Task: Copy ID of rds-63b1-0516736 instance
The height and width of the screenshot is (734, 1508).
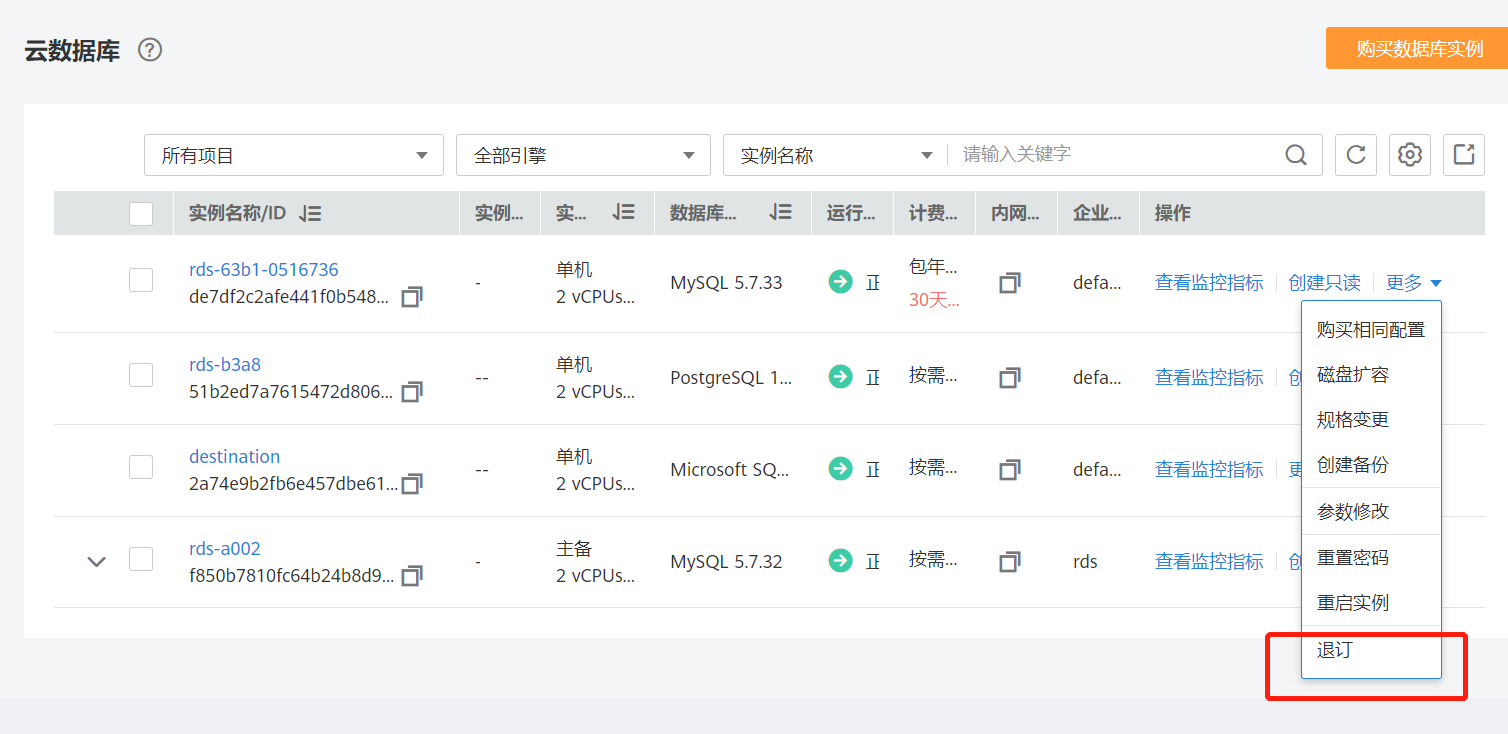Action: [x=411, y=297]
